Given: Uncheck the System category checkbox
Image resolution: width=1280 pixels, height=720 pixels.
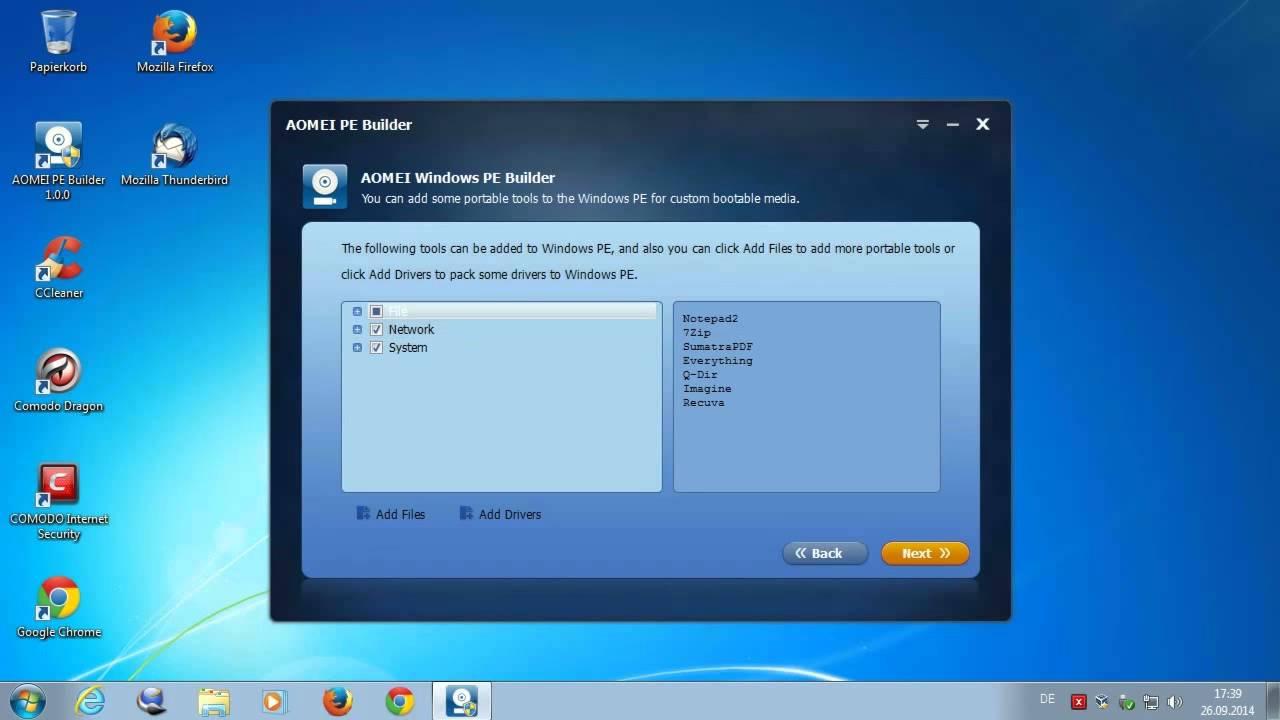Looking at the screenshot, I should [376, 347].
